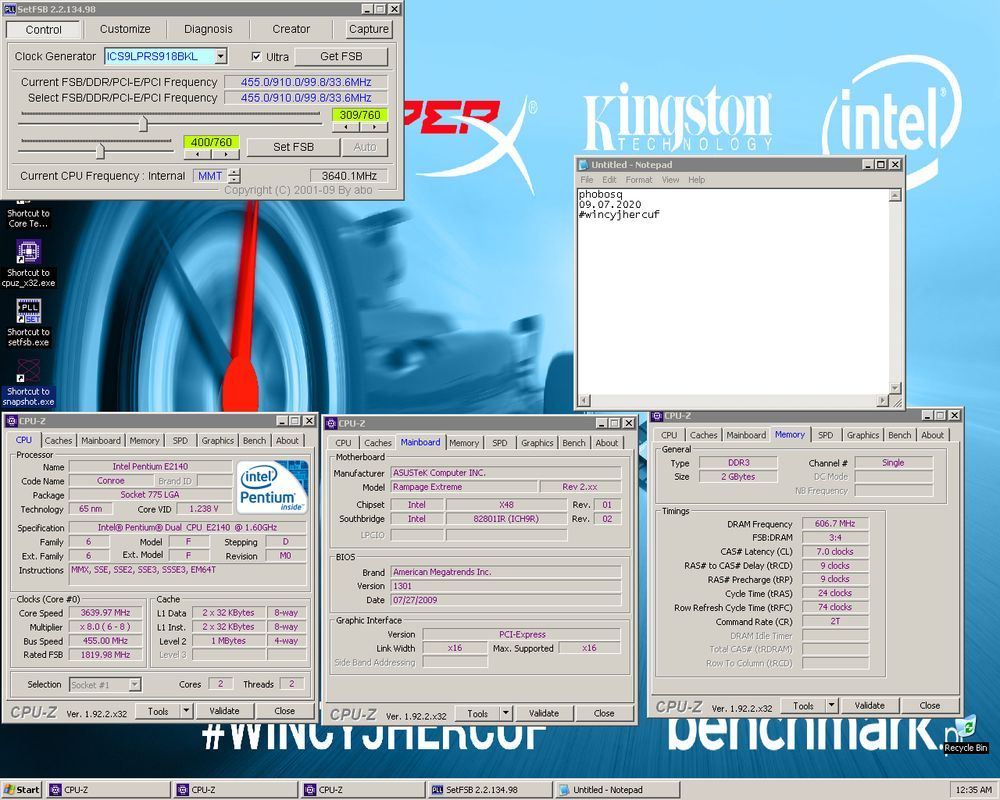This screenshot has width=1000, height=800.
Task: Click Close in the Memory window
Action: (929, 706)
